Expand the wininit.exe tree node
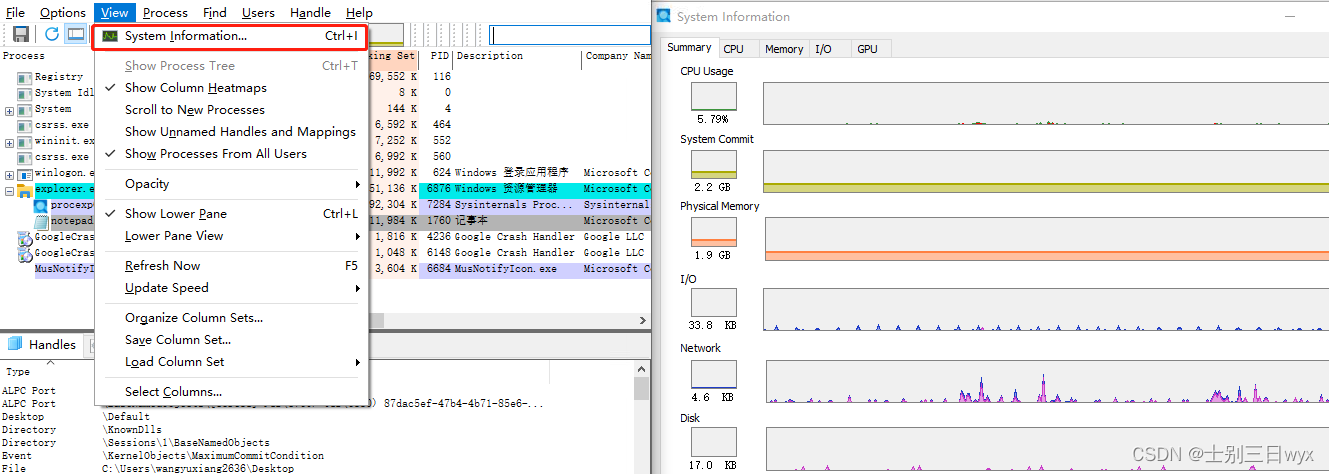 click(9, 142)
